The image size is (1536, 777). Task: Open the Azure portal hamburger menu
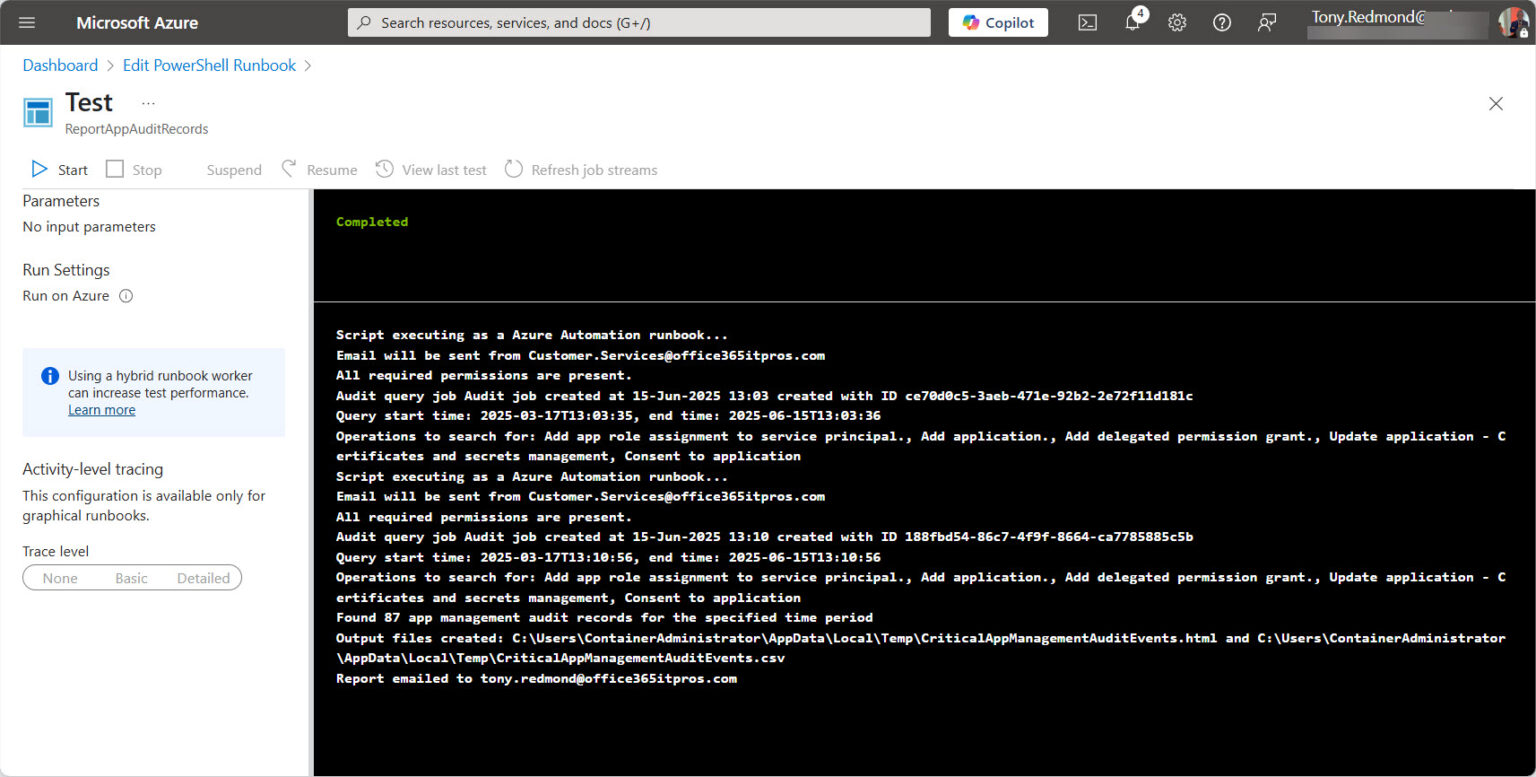pyautogui.click(x=27, y=22)
